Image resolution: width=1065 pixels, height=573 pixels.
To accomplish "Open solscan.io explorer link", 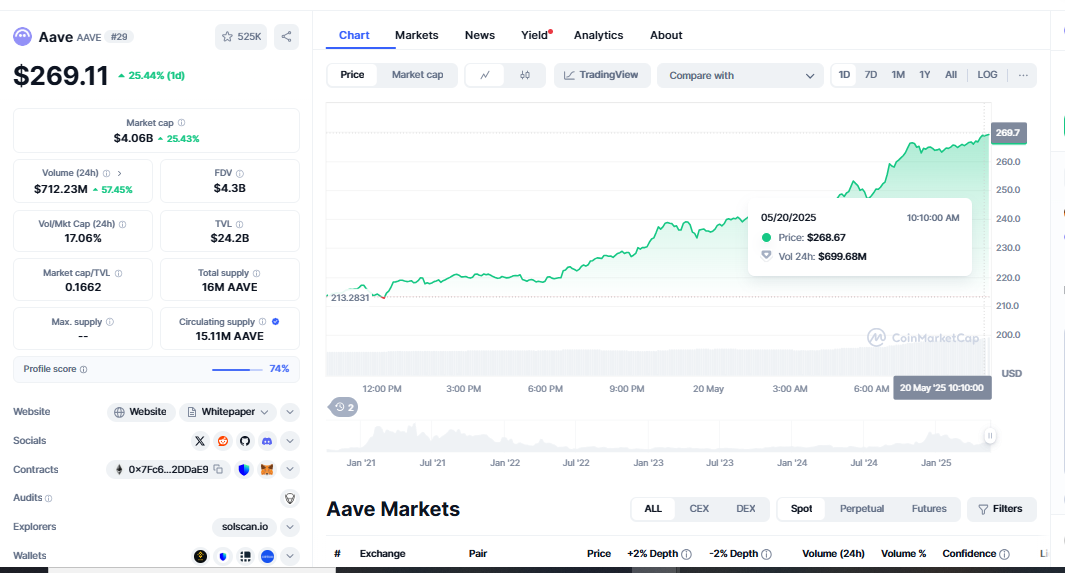I will (245, 527).
